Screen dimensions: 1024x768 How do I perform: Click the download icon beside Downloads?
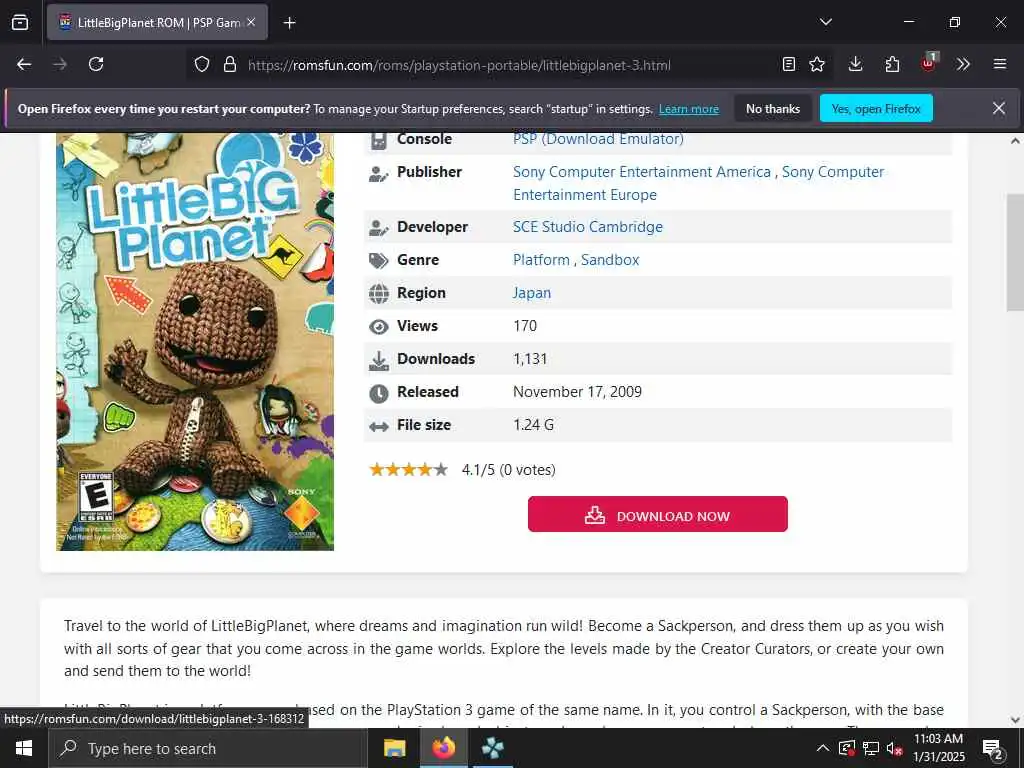379,360
